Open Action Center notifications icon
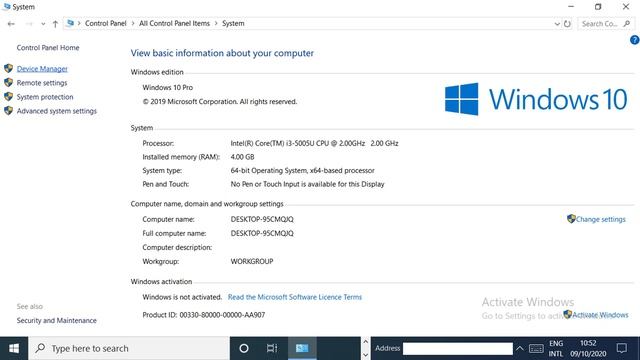The width and height of the screenshot is (640, 360). [622, 348]
